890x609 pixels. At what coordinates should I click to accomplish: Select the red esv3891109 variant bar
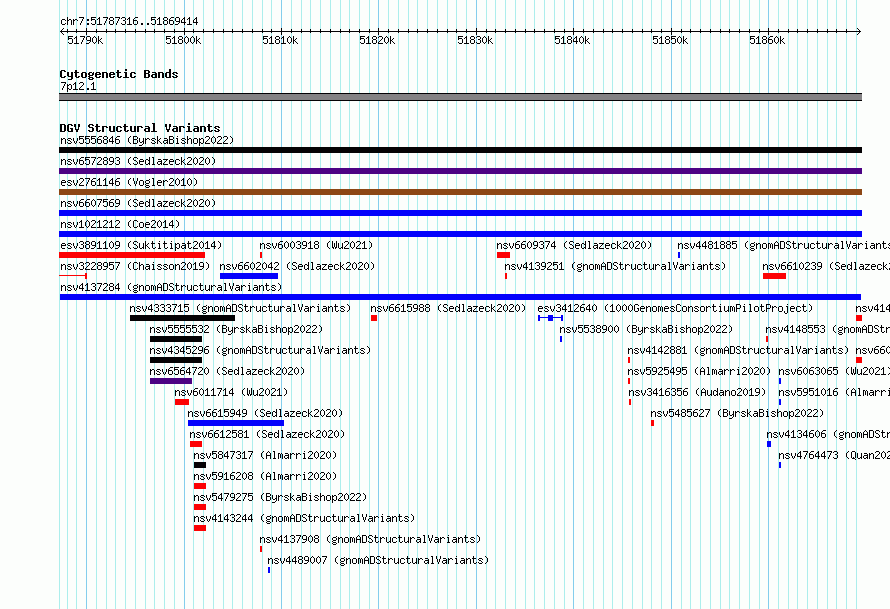[132, 255]
